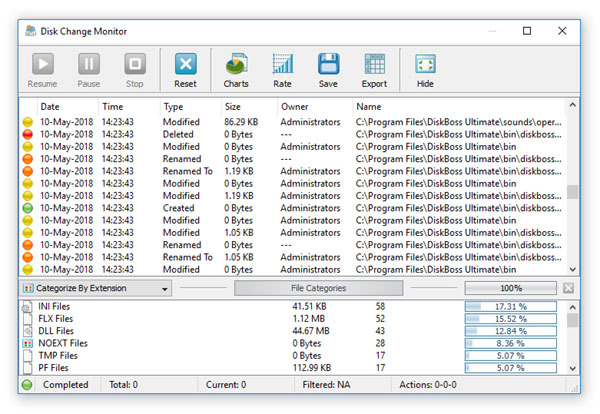Screen dimensions: 600x414
Task: Select the NOEXT Files label
Action: coord(63,343)
